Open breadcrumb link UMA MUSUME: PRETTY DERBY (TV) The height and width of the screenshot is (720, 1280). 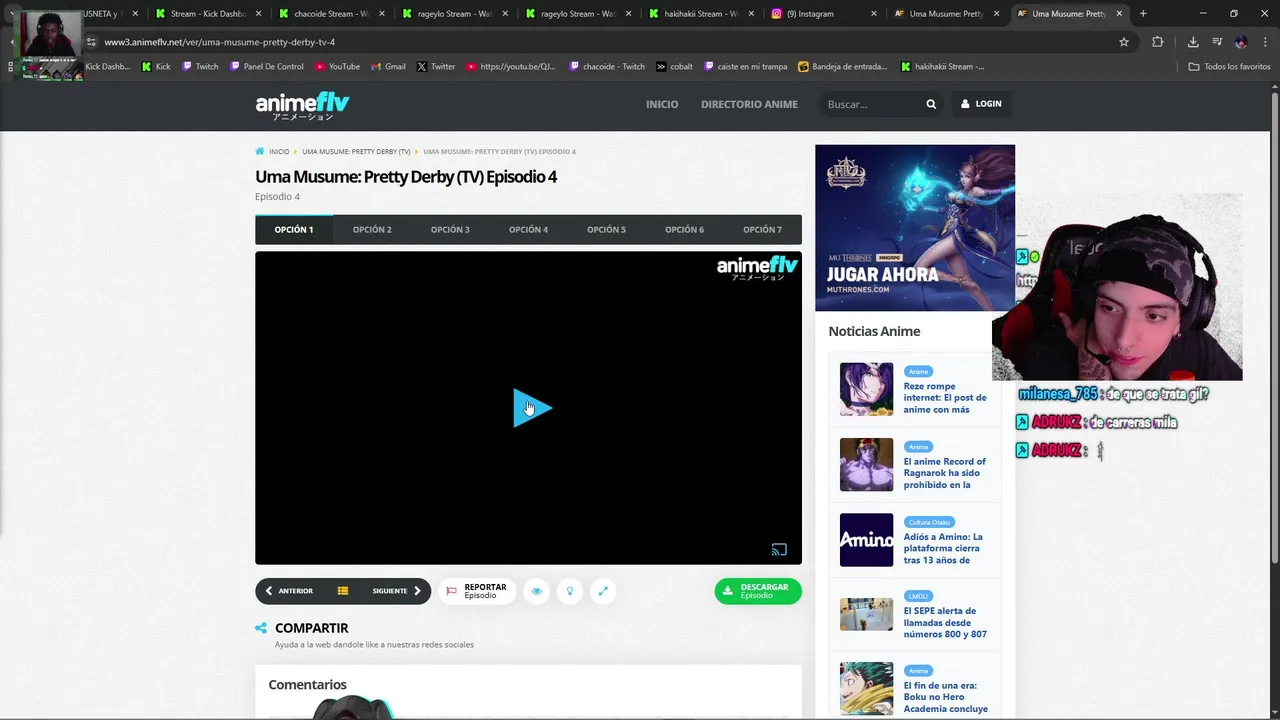[356, 152]
